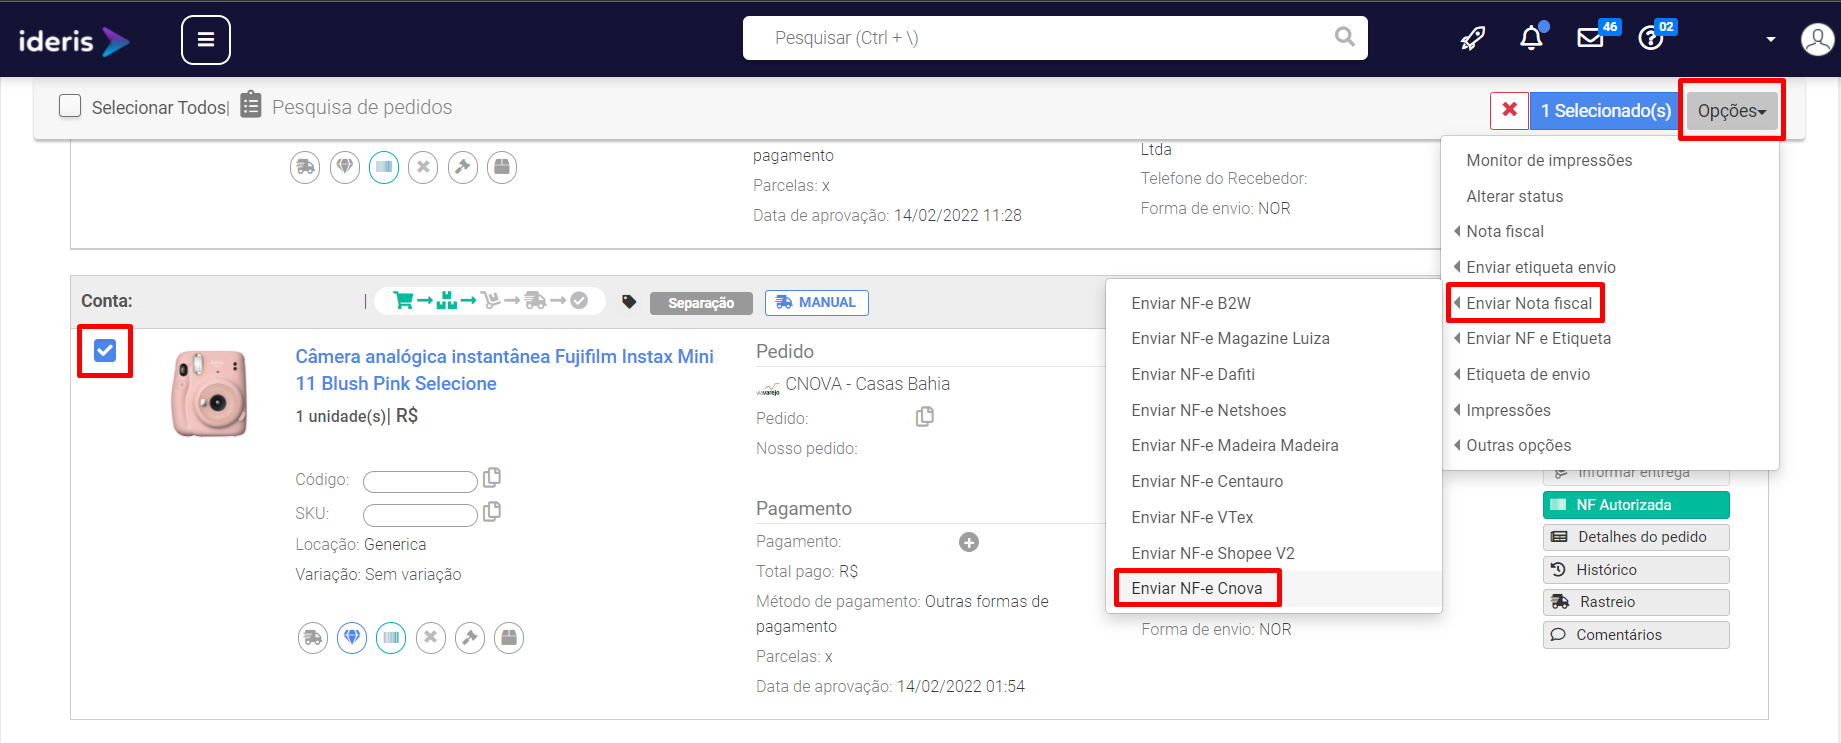Copy the Código value with the copy icon
Viewport: 1841px width, 743px height.
coord(492,477)
